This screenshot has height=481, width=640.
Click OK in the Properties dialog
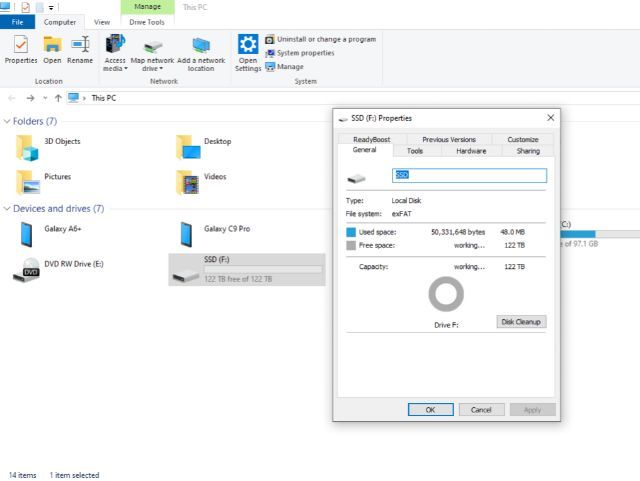point(431,410)
